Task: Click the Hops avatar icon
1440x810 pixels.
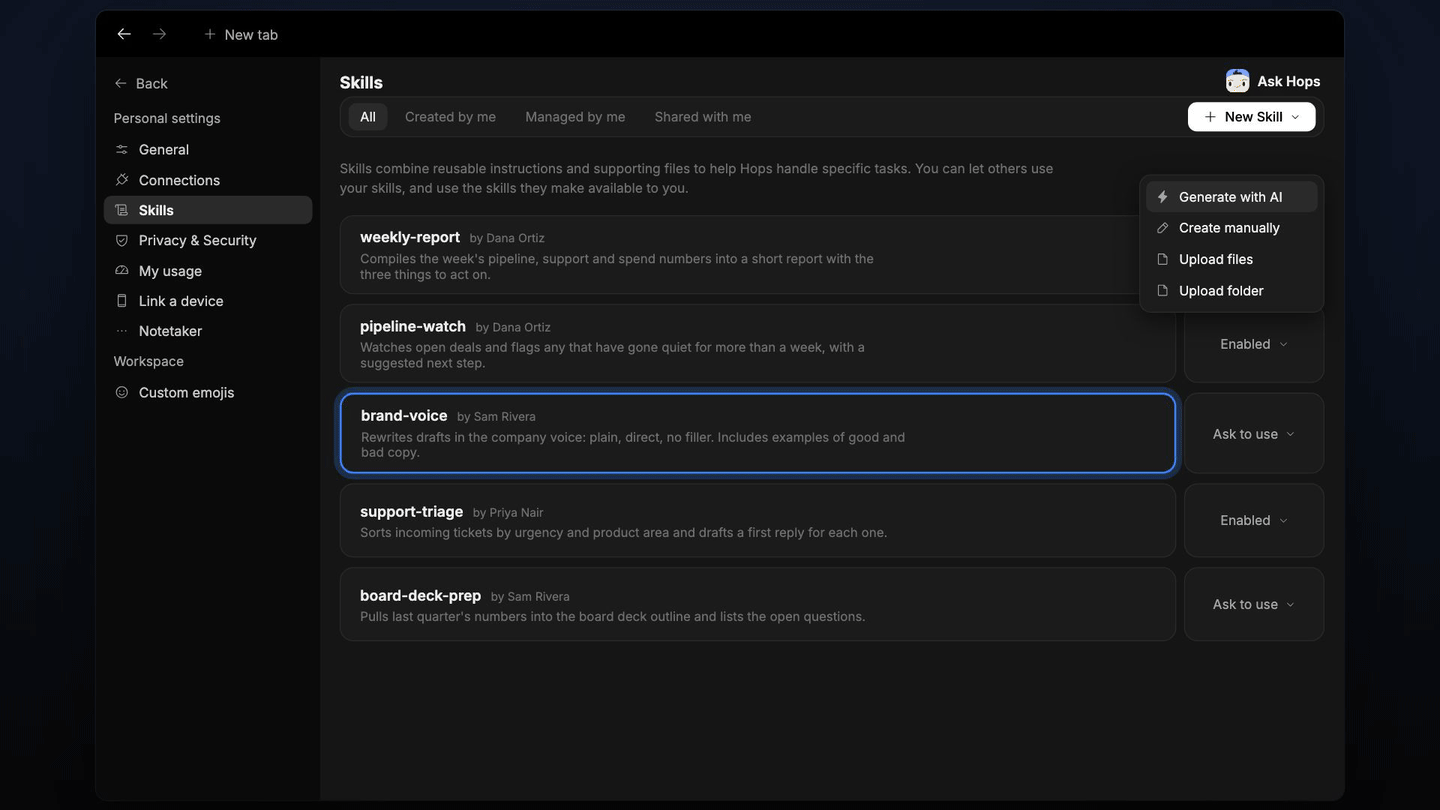Action: (1238, 81)
